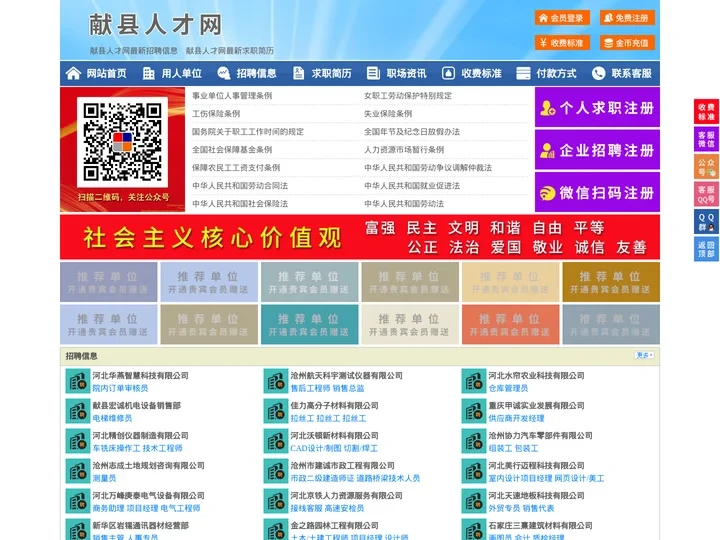Click the 返回顶部 side button
720x540 pixels.
(706, 249)
